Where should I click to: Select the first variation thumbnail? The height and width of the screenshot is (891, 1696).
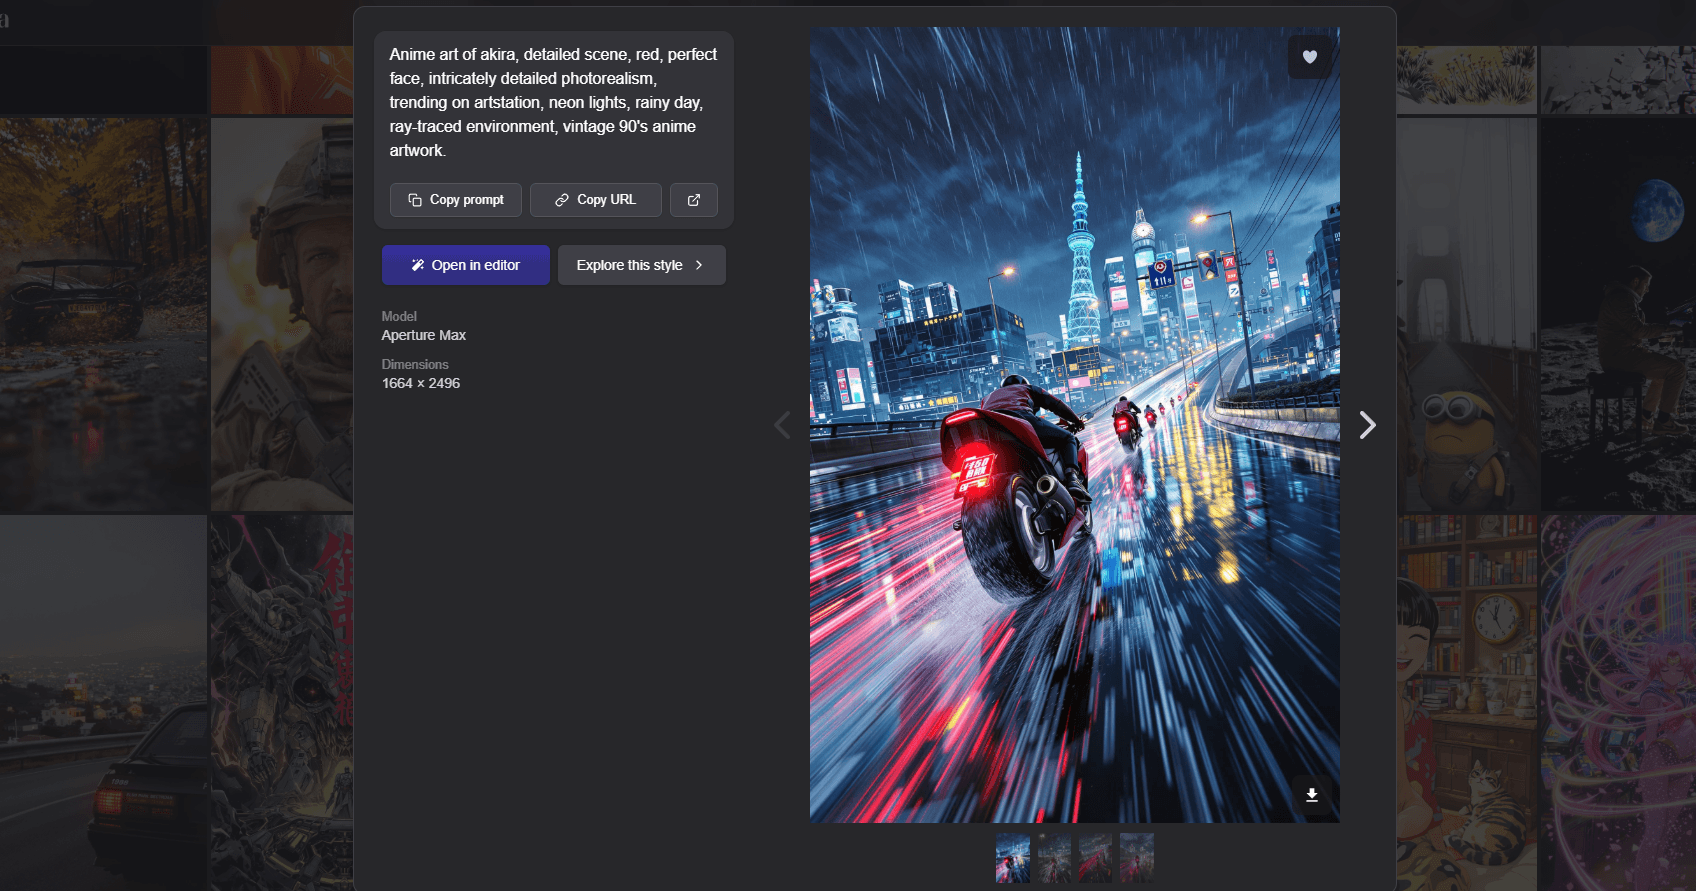(x=1012, y=858)
